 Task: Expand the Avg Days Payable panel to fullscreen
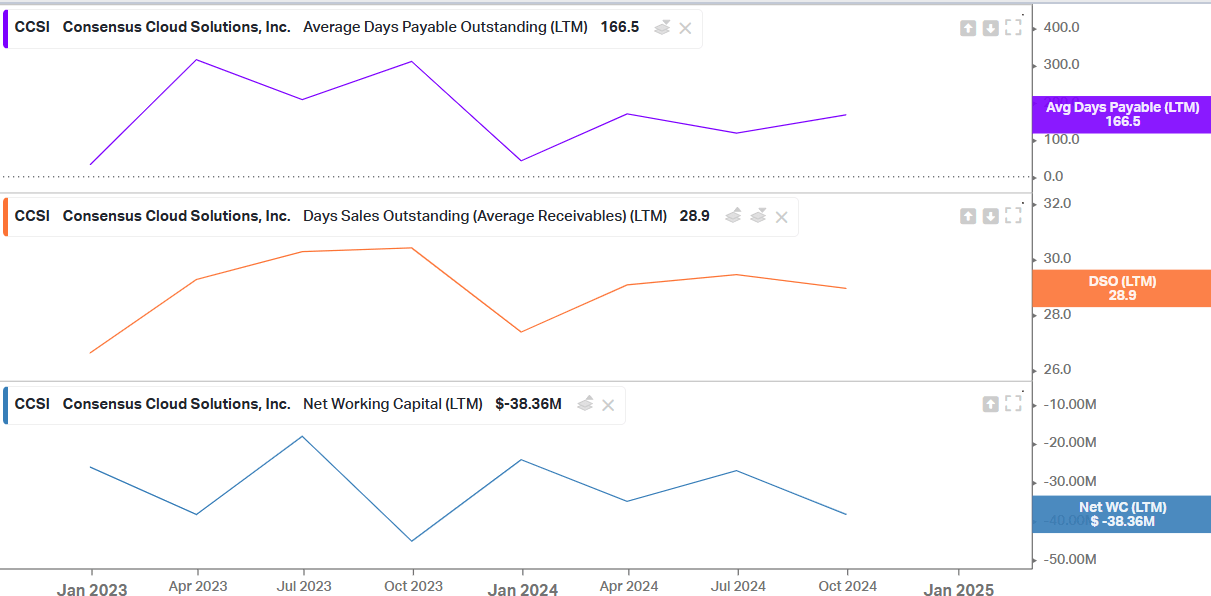(x=1013, y=28)
